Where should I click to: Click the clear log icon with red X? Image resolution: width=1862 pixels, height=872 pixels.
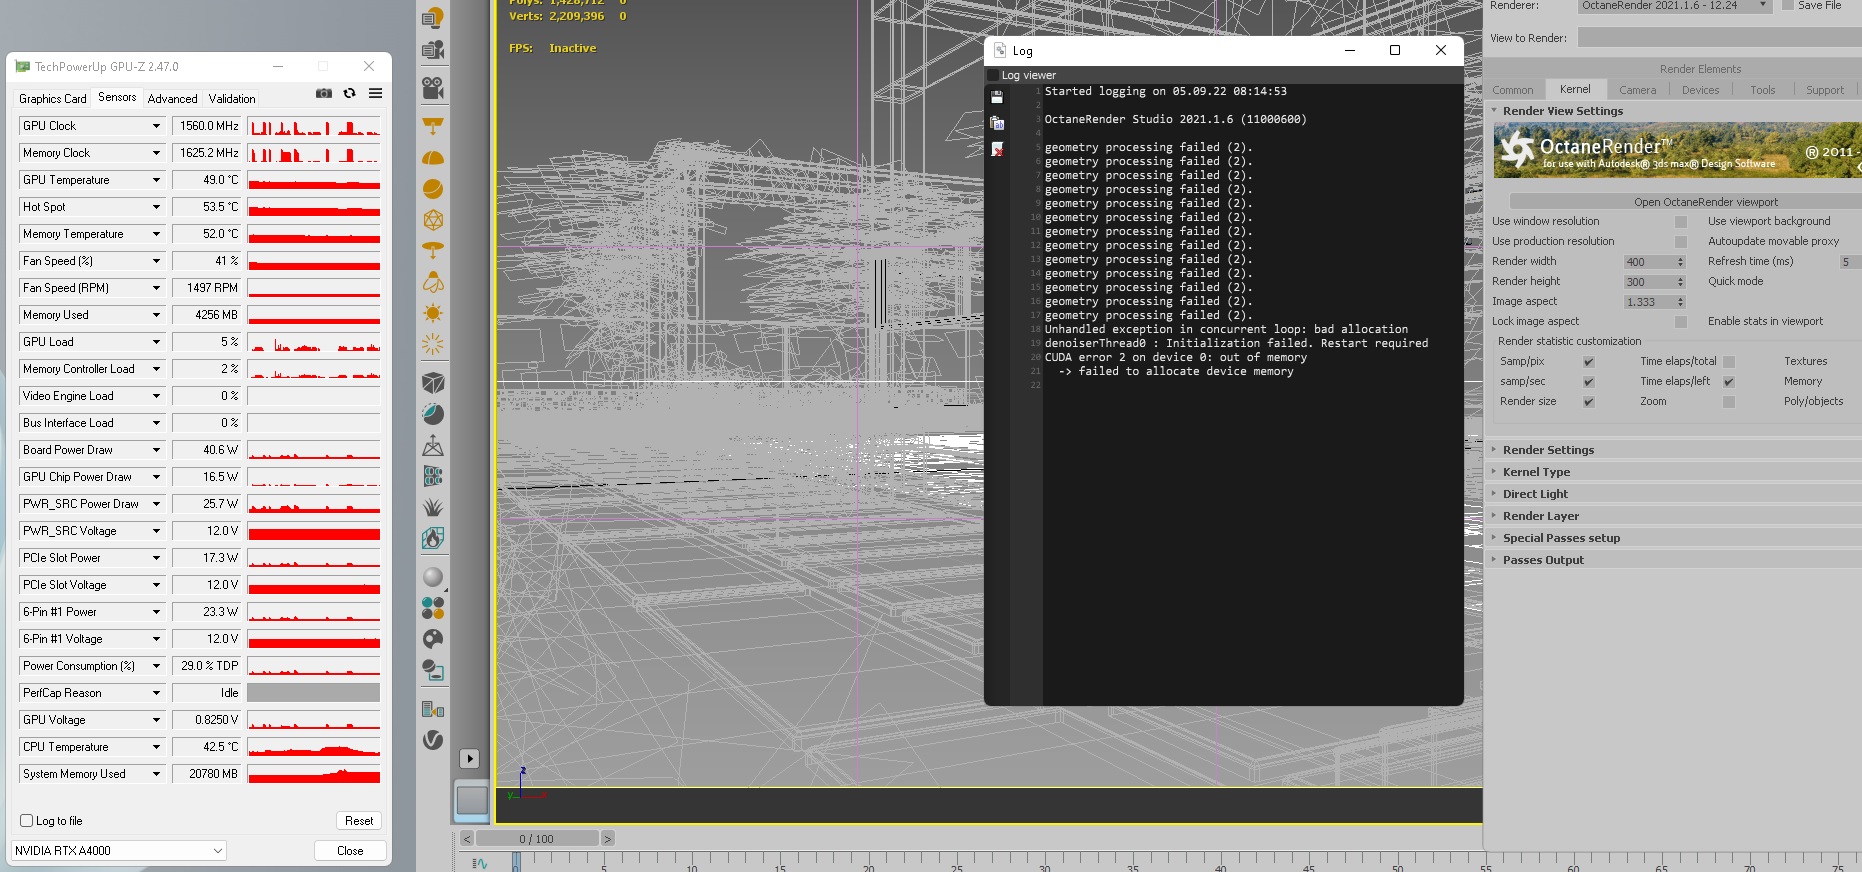tap(997, 149)
